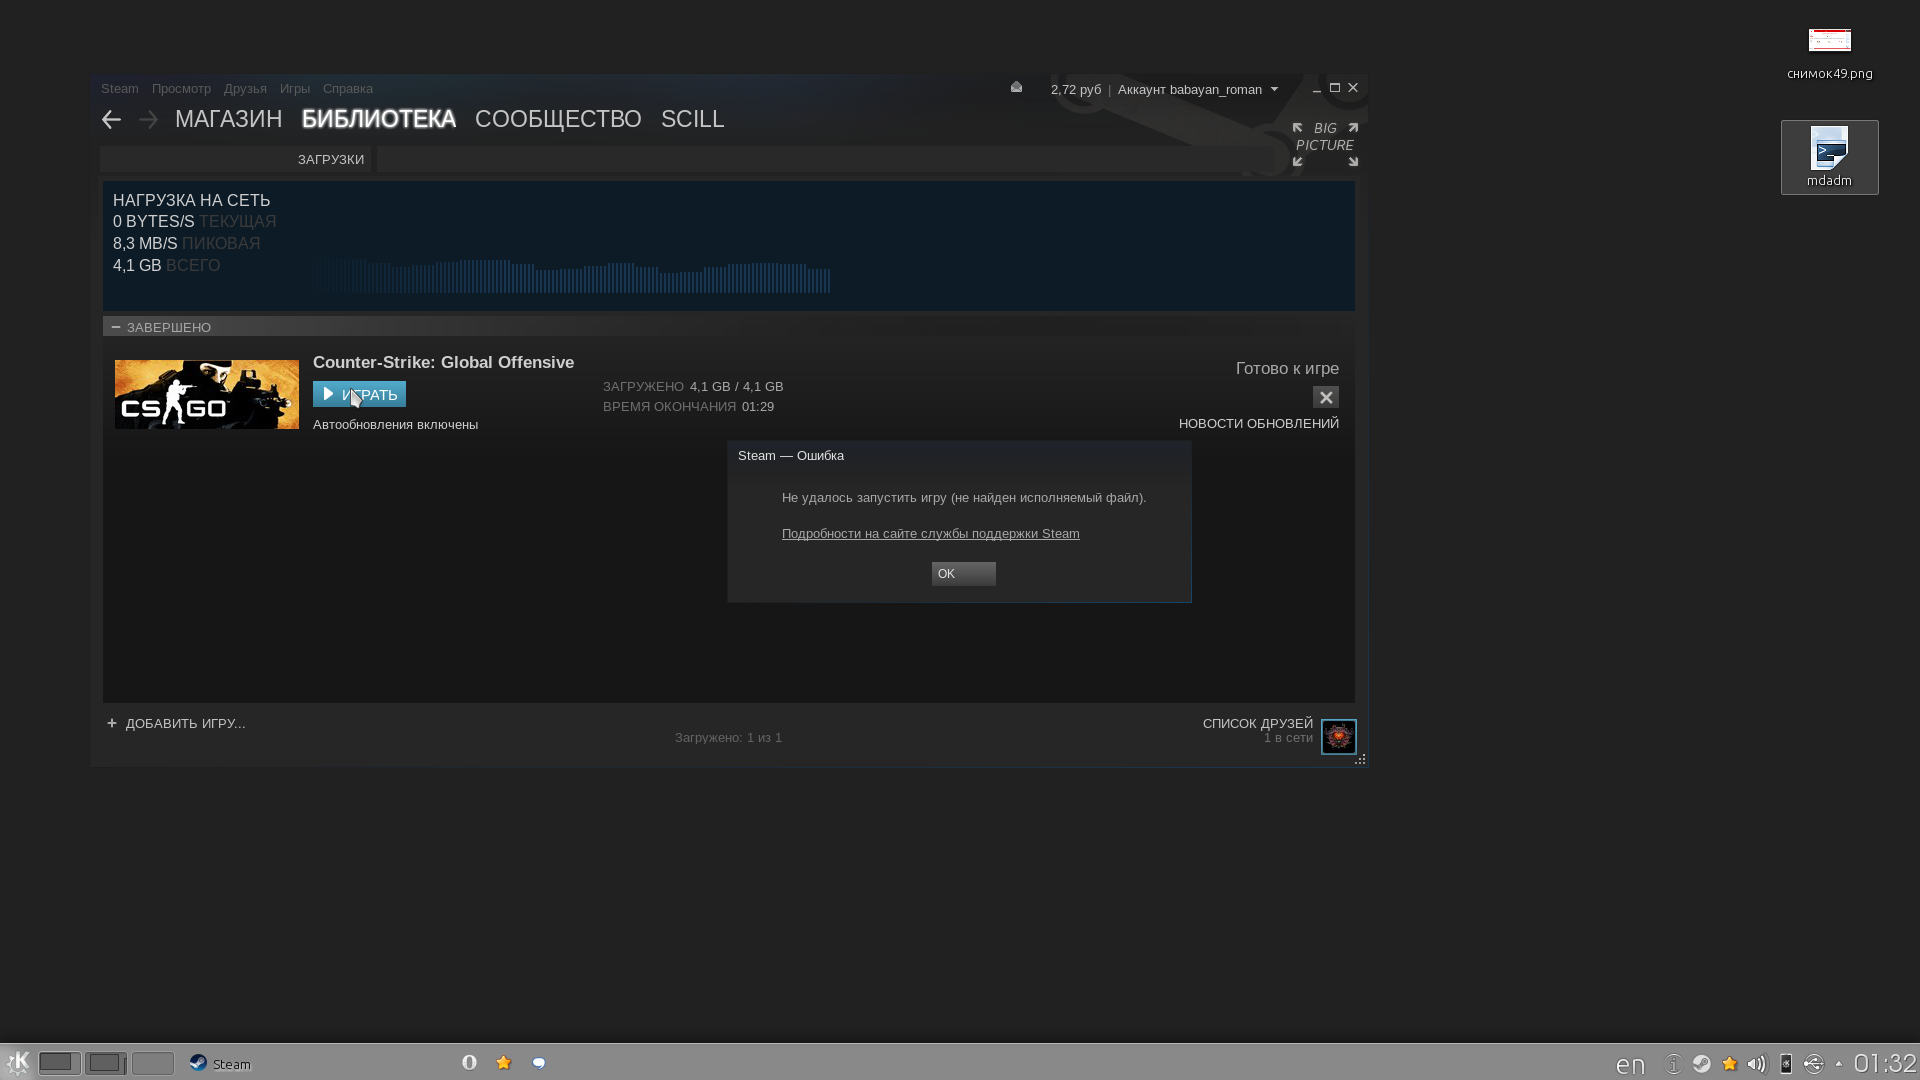Open the friends avatar thumbnail
Viewport: 1920px width, 1080px height.
click(1338, 737)
